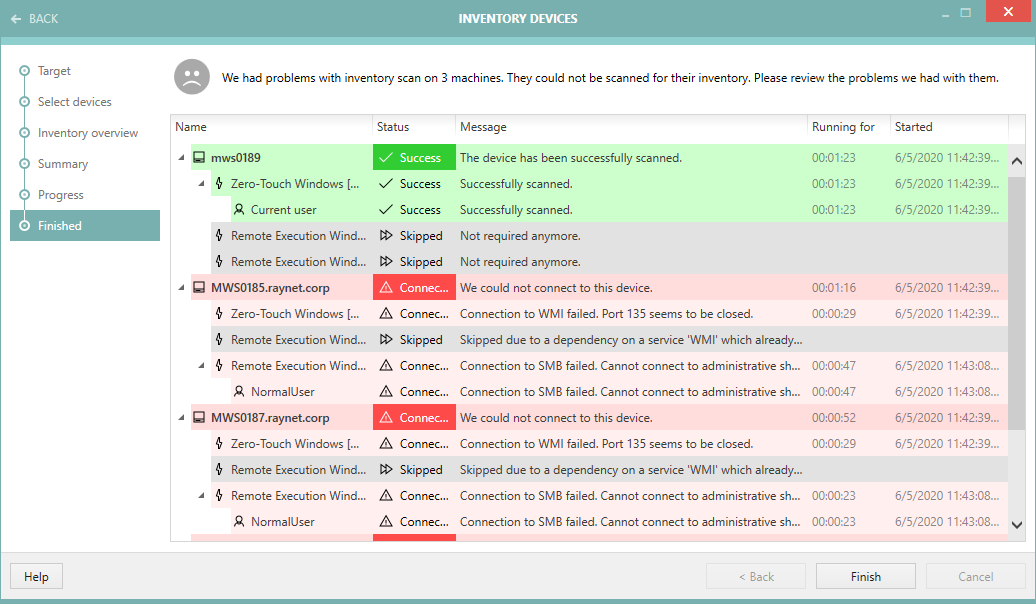The image size is (1036, 604).
Task: Sort by the Running for column header
Action: point(843,127)
